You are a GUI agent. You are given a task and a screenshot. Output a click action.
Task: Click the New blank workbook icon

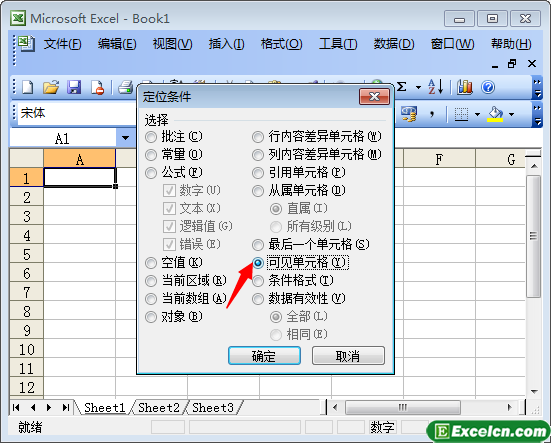[27, 87]
